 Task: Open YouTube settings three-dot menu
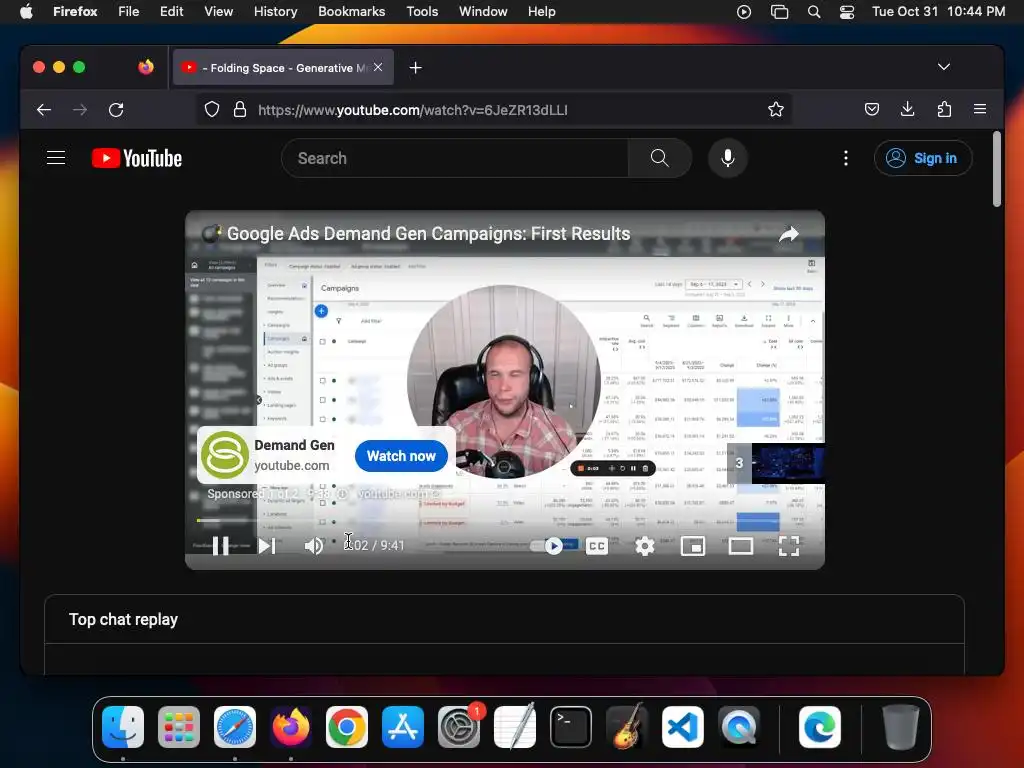tap(846, 158)
